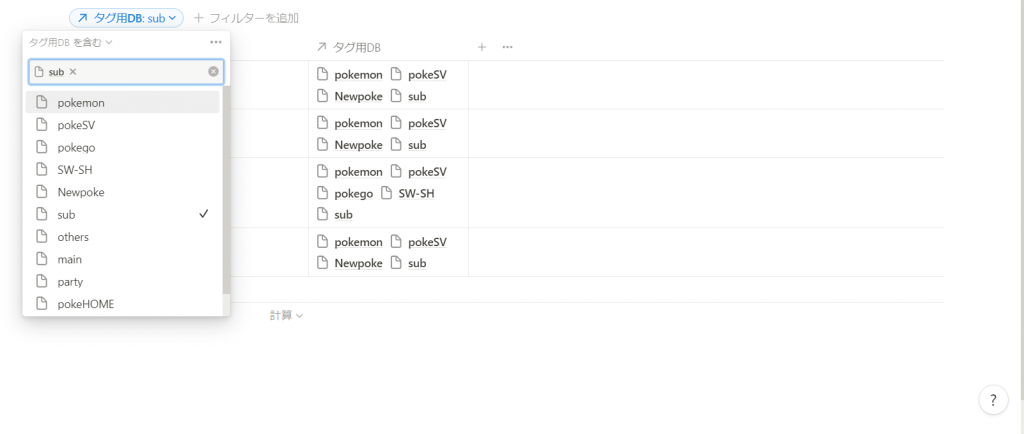Open the filter popup three-dot menu

click(x=216, y=42)
